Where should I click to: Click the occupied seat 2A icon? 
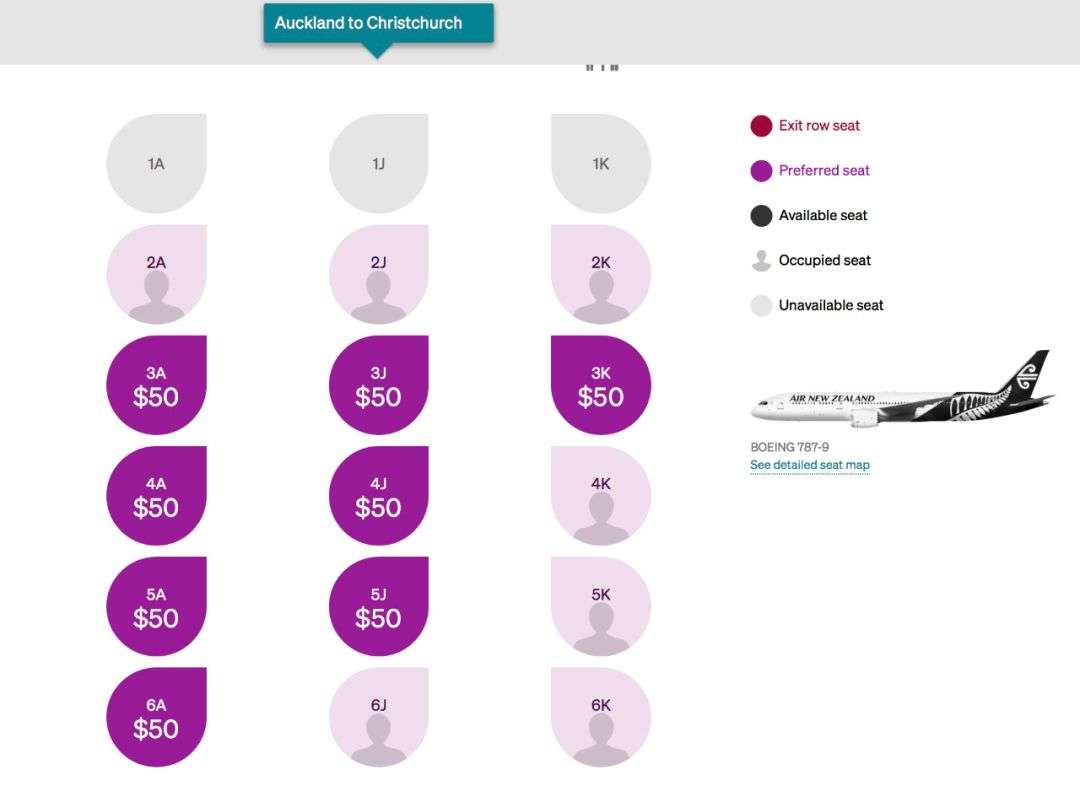[156, 274]
